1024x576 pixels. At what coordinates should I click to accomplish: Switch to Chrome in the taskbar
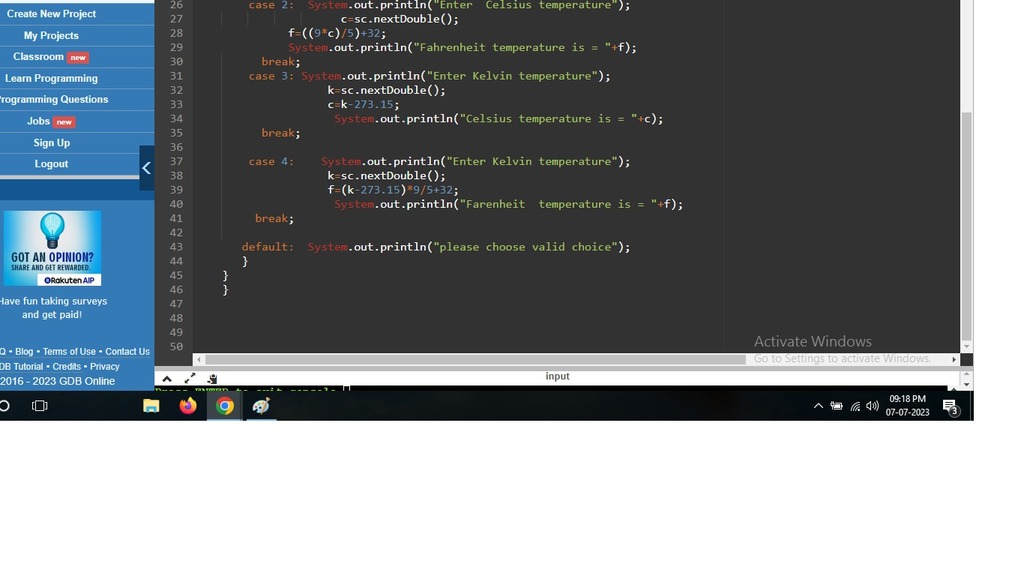tap(225, 406)
